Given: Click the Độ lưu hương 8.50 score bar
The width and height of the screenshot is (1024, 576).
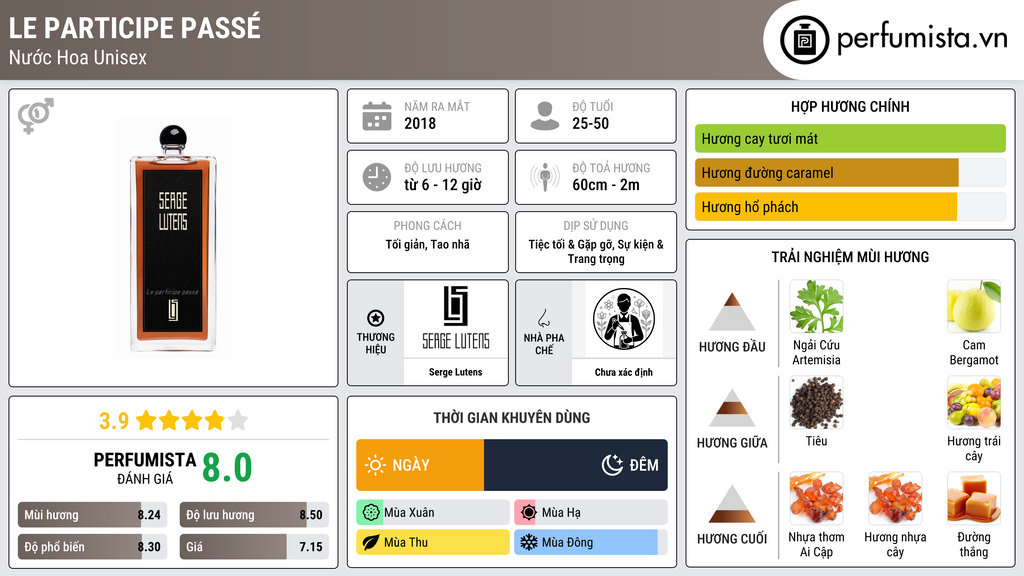Looking at the screenshot, I should tap(254, 515).
